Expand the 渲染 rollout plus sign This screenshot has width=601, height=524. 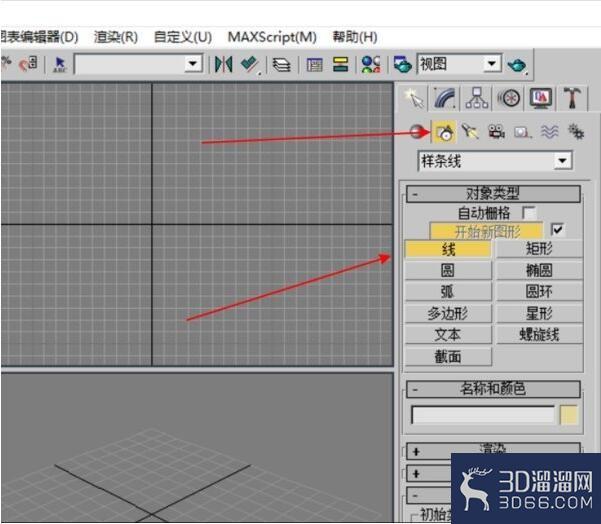416,452
